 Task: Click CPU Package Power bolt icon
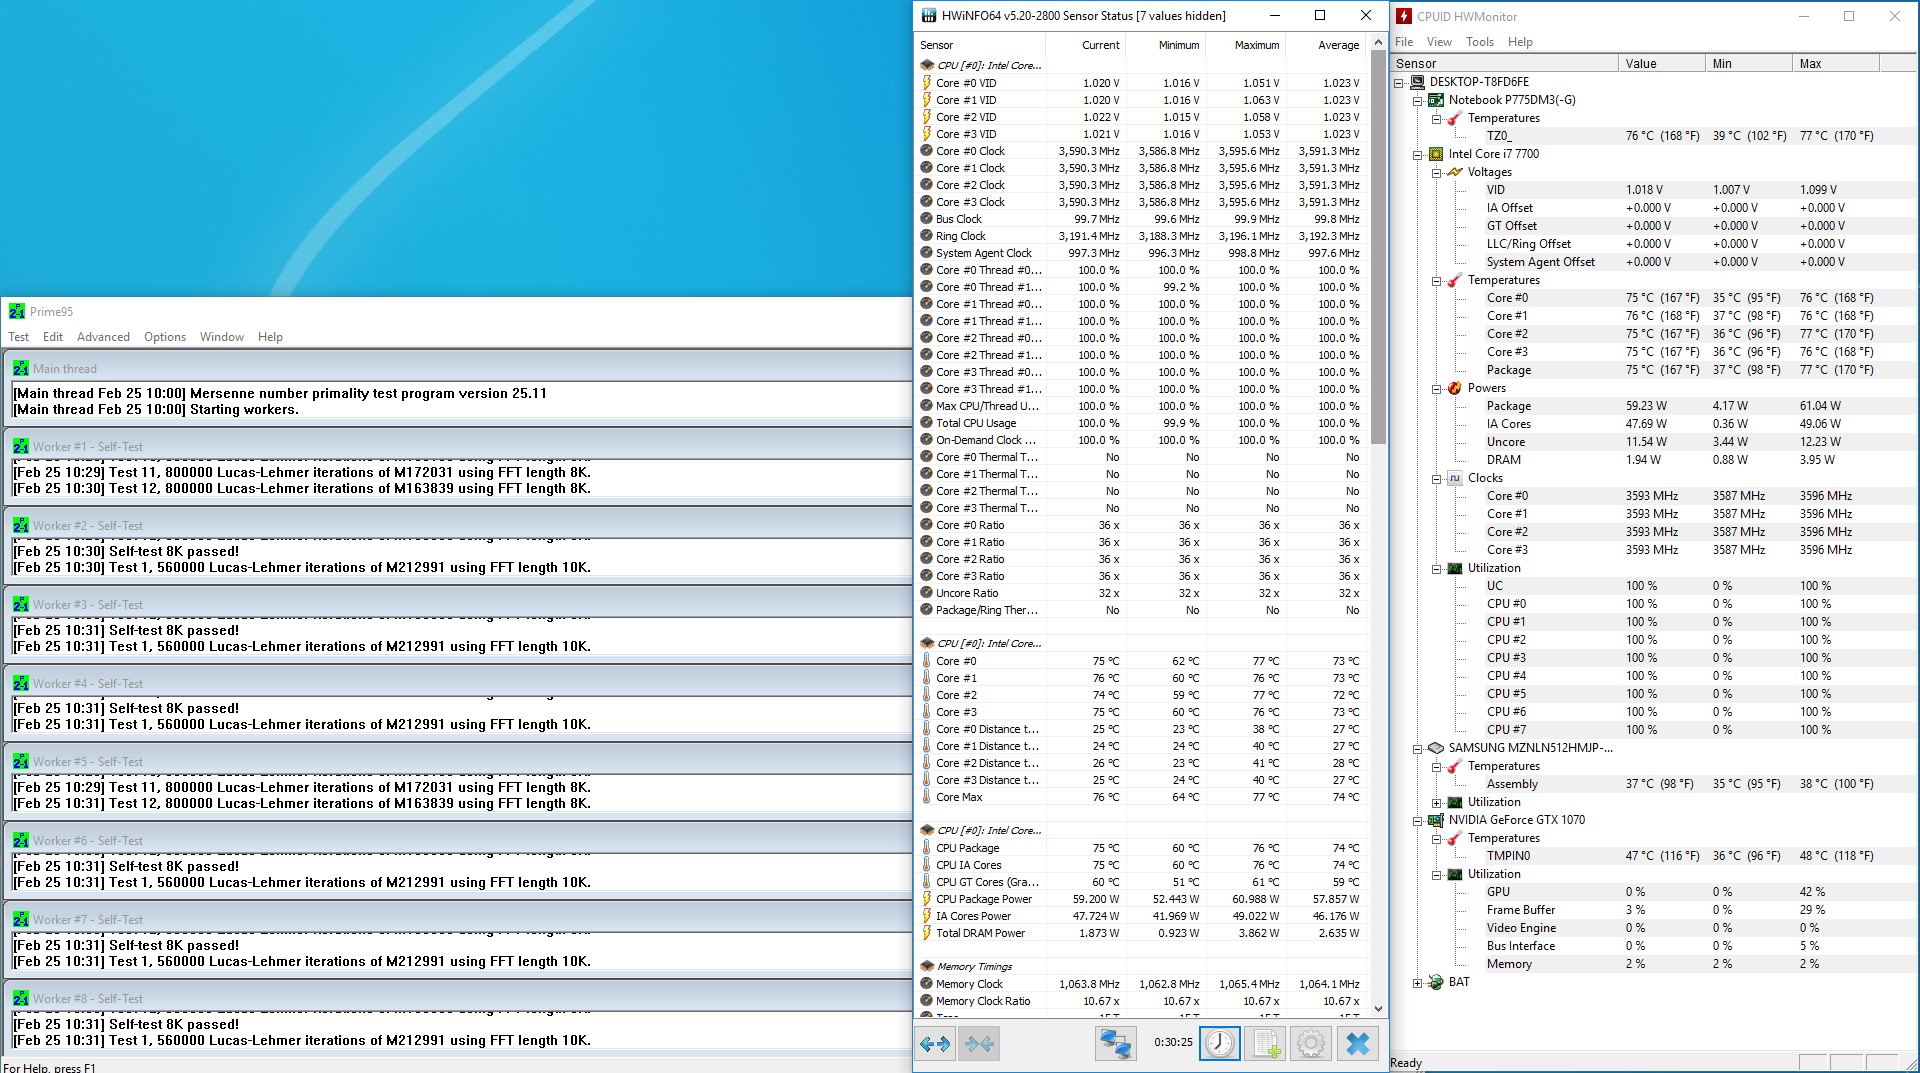(x=927, y=899)
